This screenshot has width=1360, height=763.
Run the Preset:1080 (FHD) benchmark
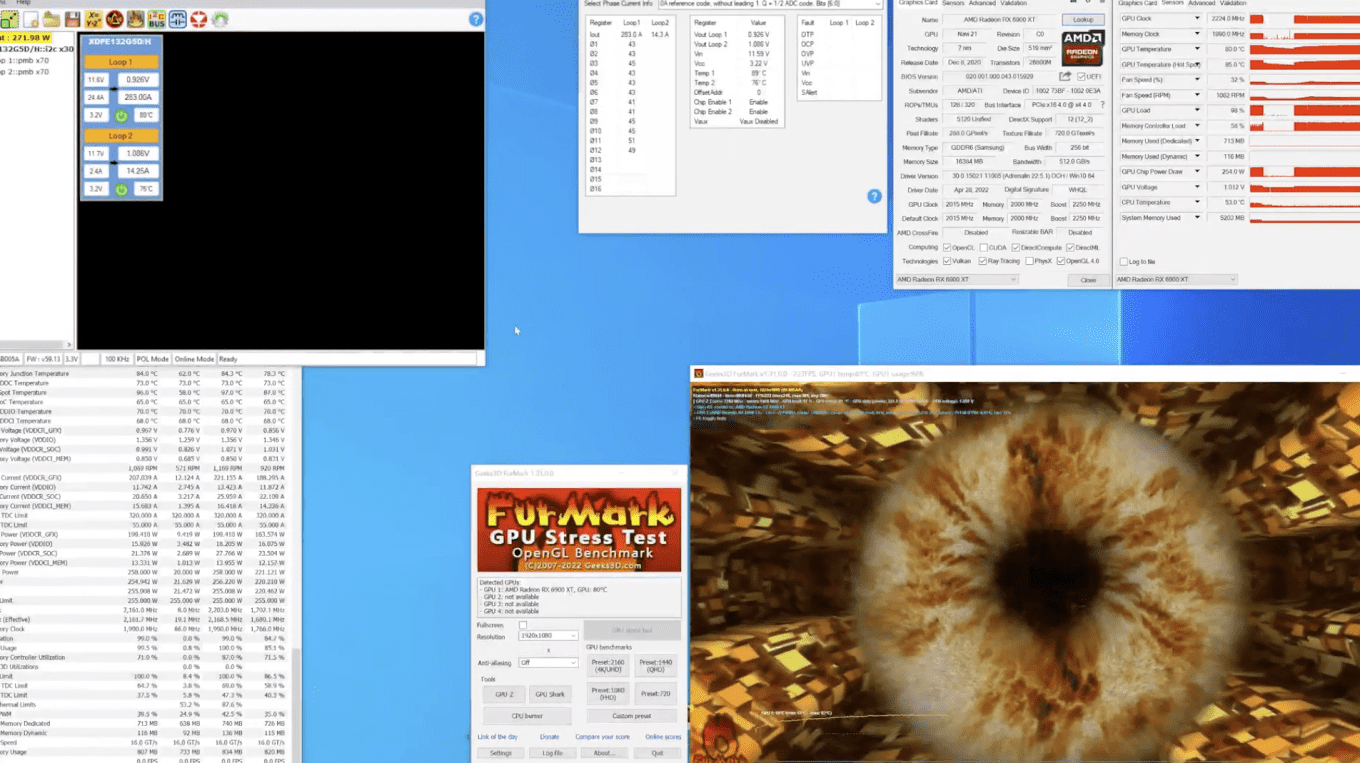(x=608, y=693)
